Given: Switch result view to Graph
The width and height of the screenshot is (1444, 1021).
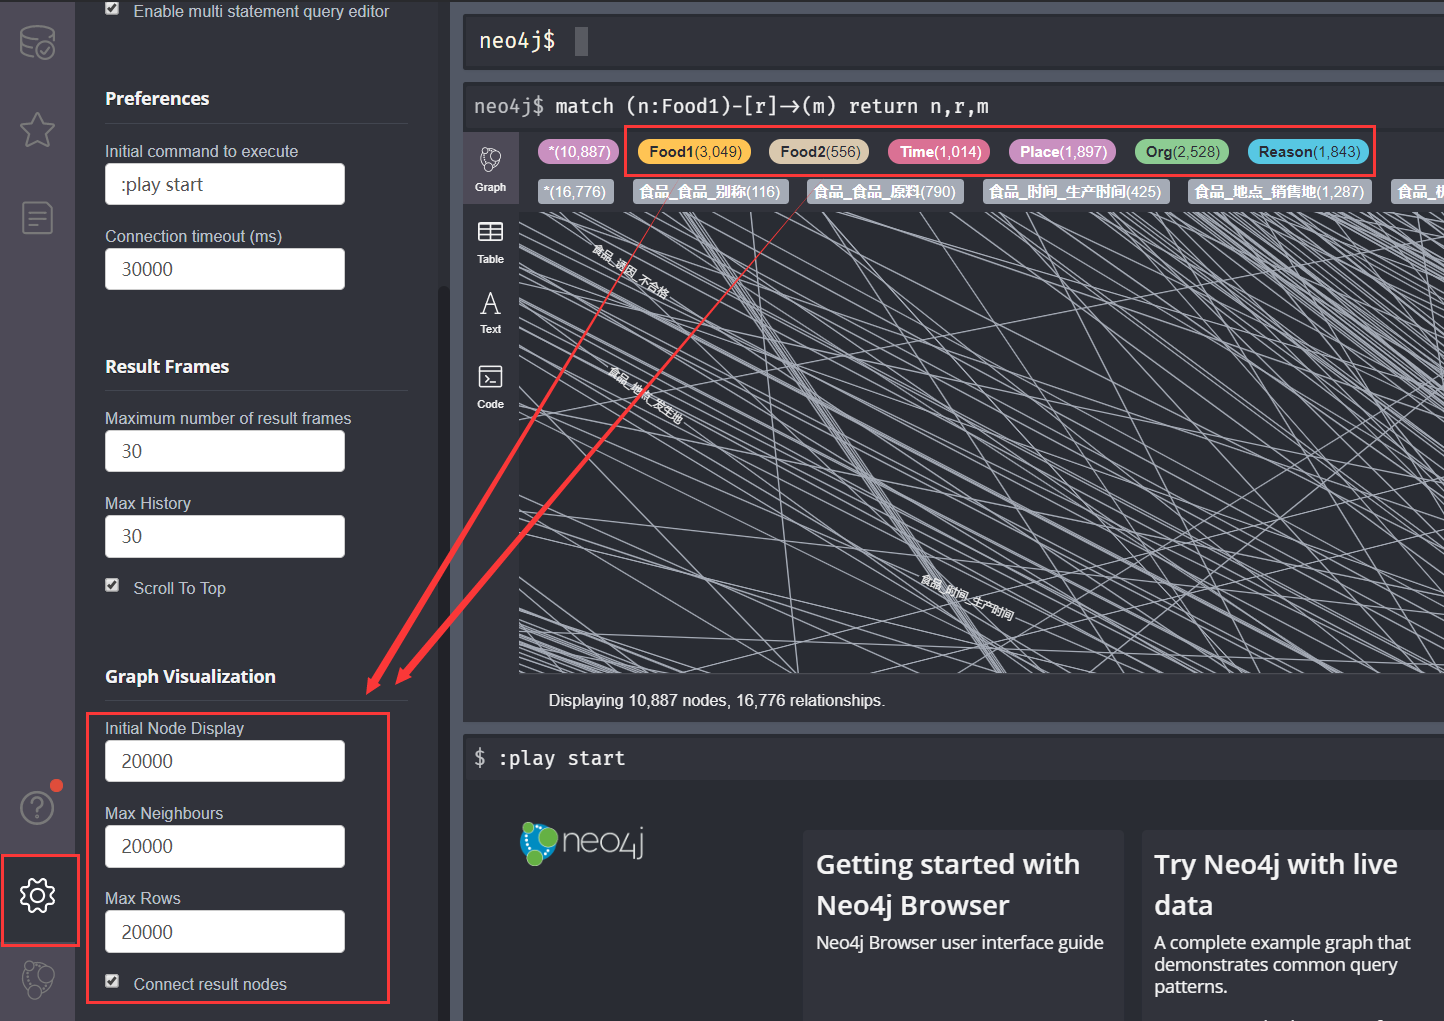Looking at the screenshot, I should coord(490,168).
